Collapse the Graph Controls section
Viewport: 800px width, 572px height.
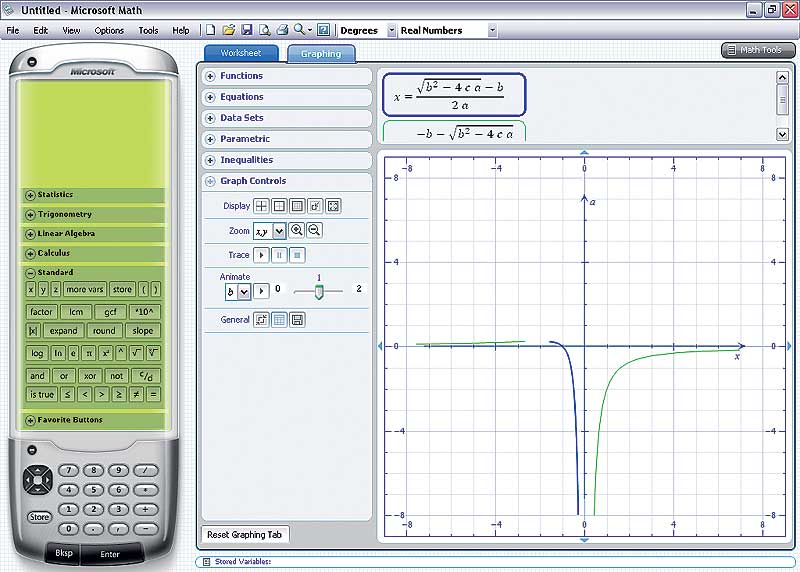point(210,181)
